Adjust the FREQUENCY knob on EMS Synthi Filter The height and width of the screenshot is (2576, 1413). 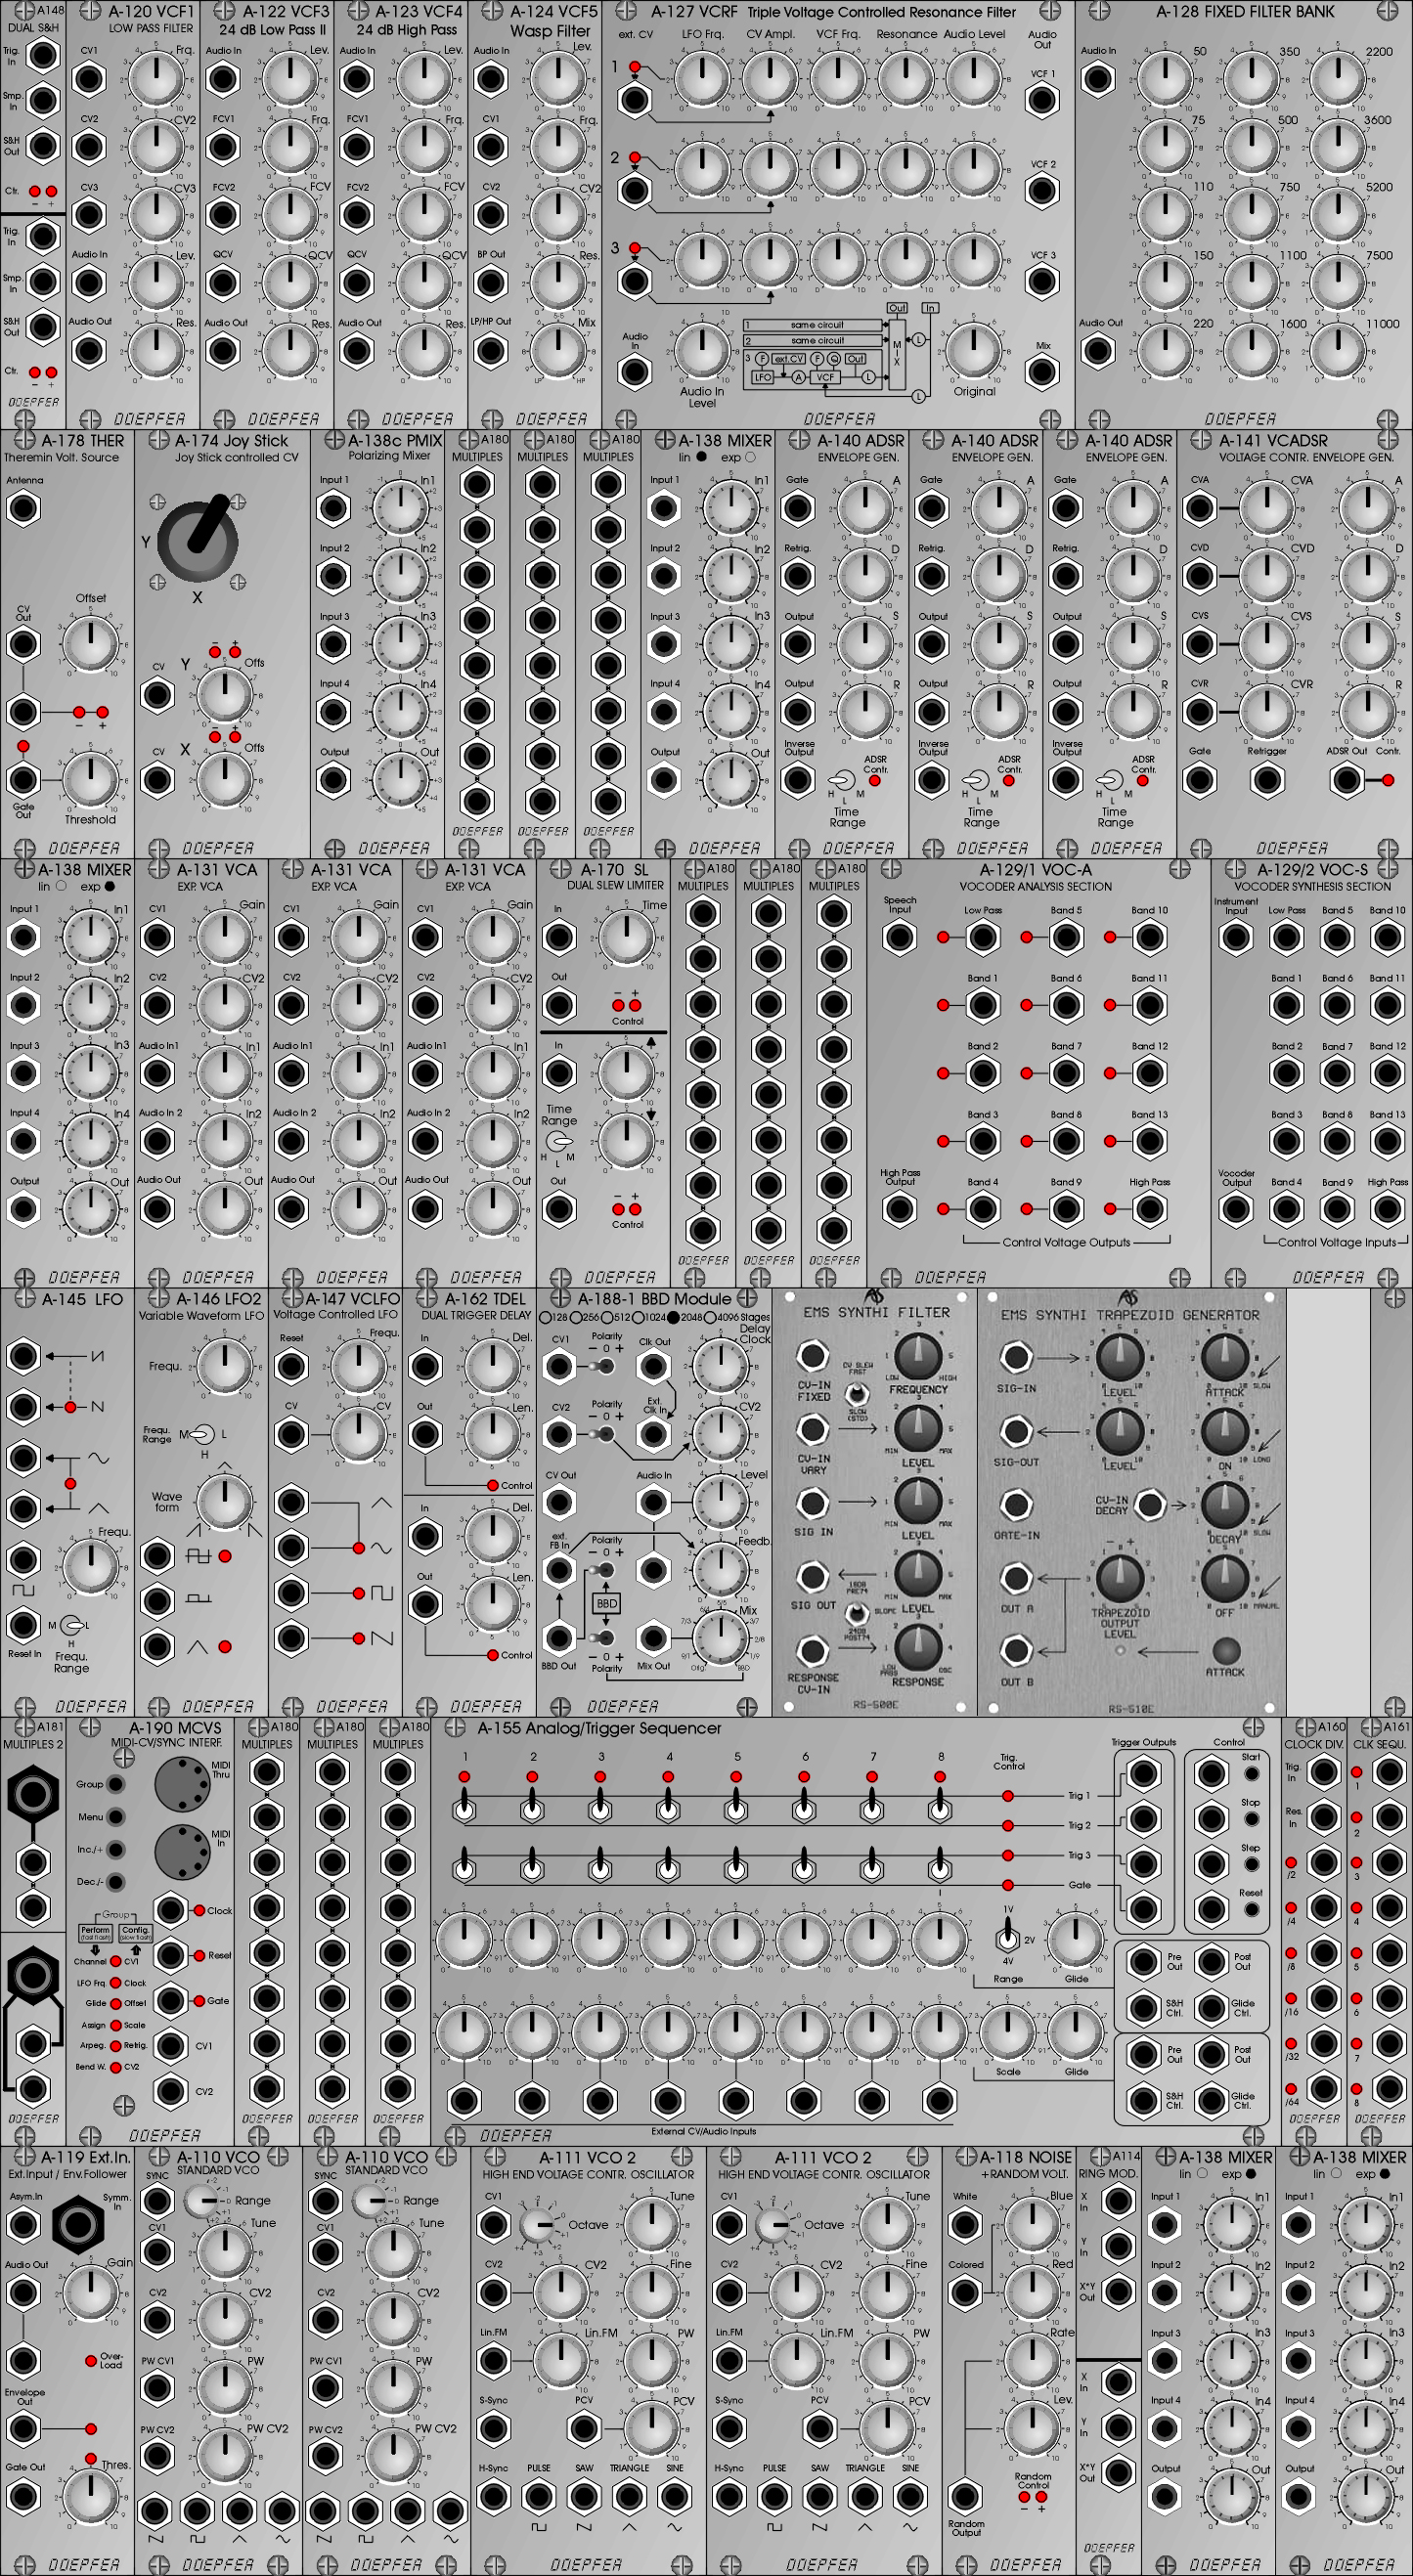pos(917,1356)
